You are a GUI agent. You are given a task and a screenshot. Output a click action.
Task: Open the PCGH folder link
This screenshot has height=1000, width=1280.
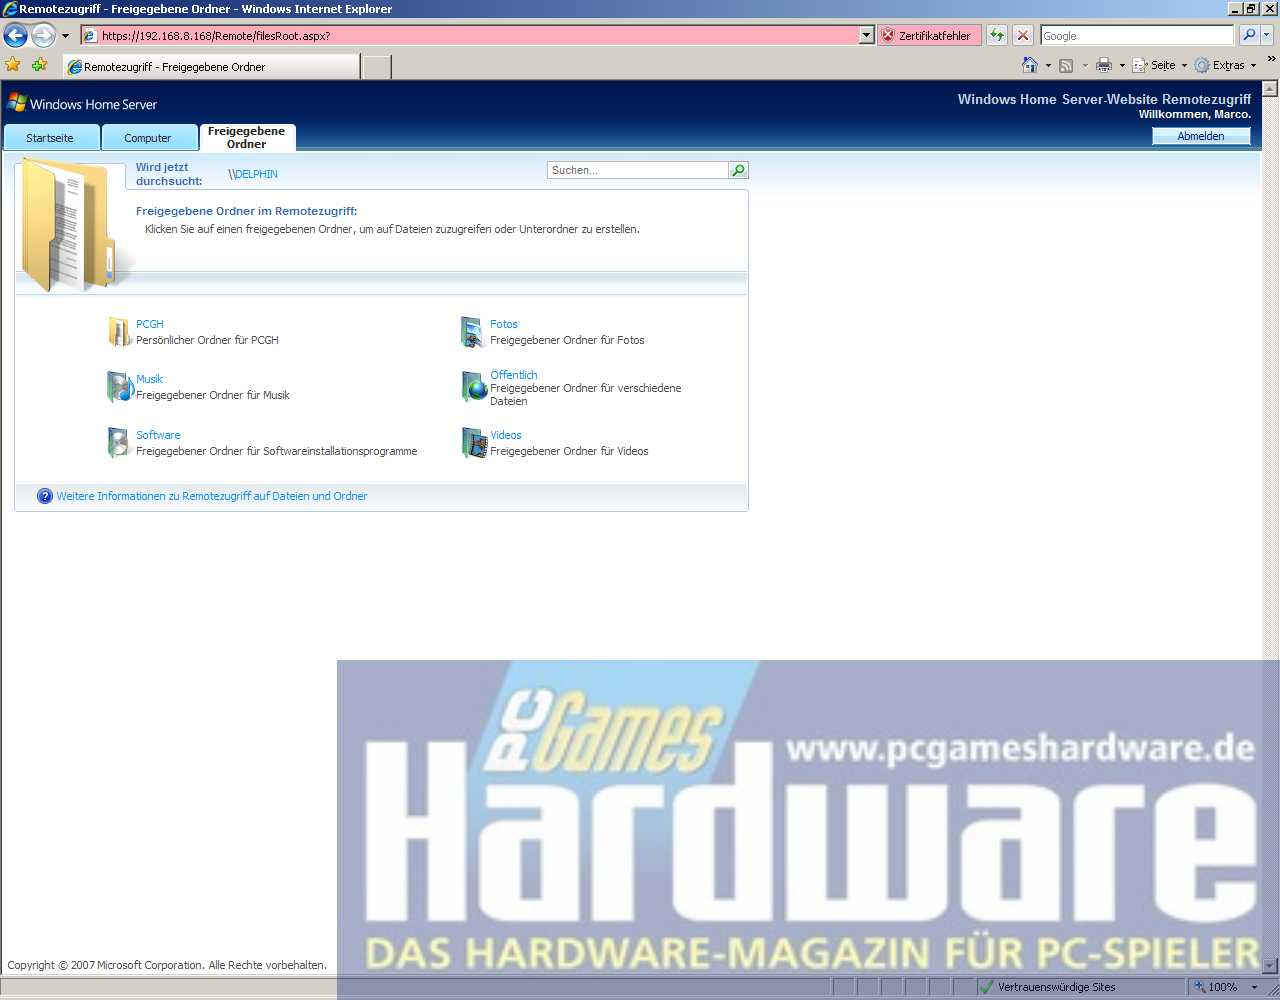click(150, 324)
